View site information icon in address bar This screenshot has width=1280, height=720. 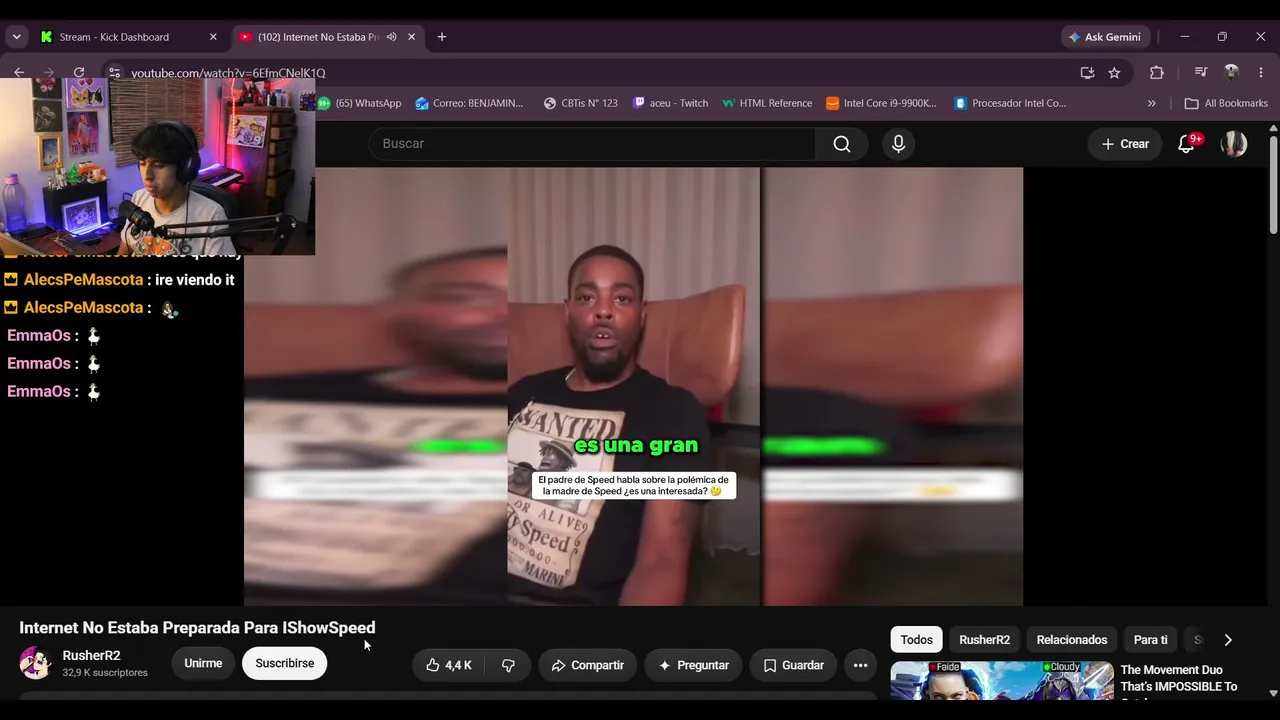pyautogui.click(x=115, y=73)
